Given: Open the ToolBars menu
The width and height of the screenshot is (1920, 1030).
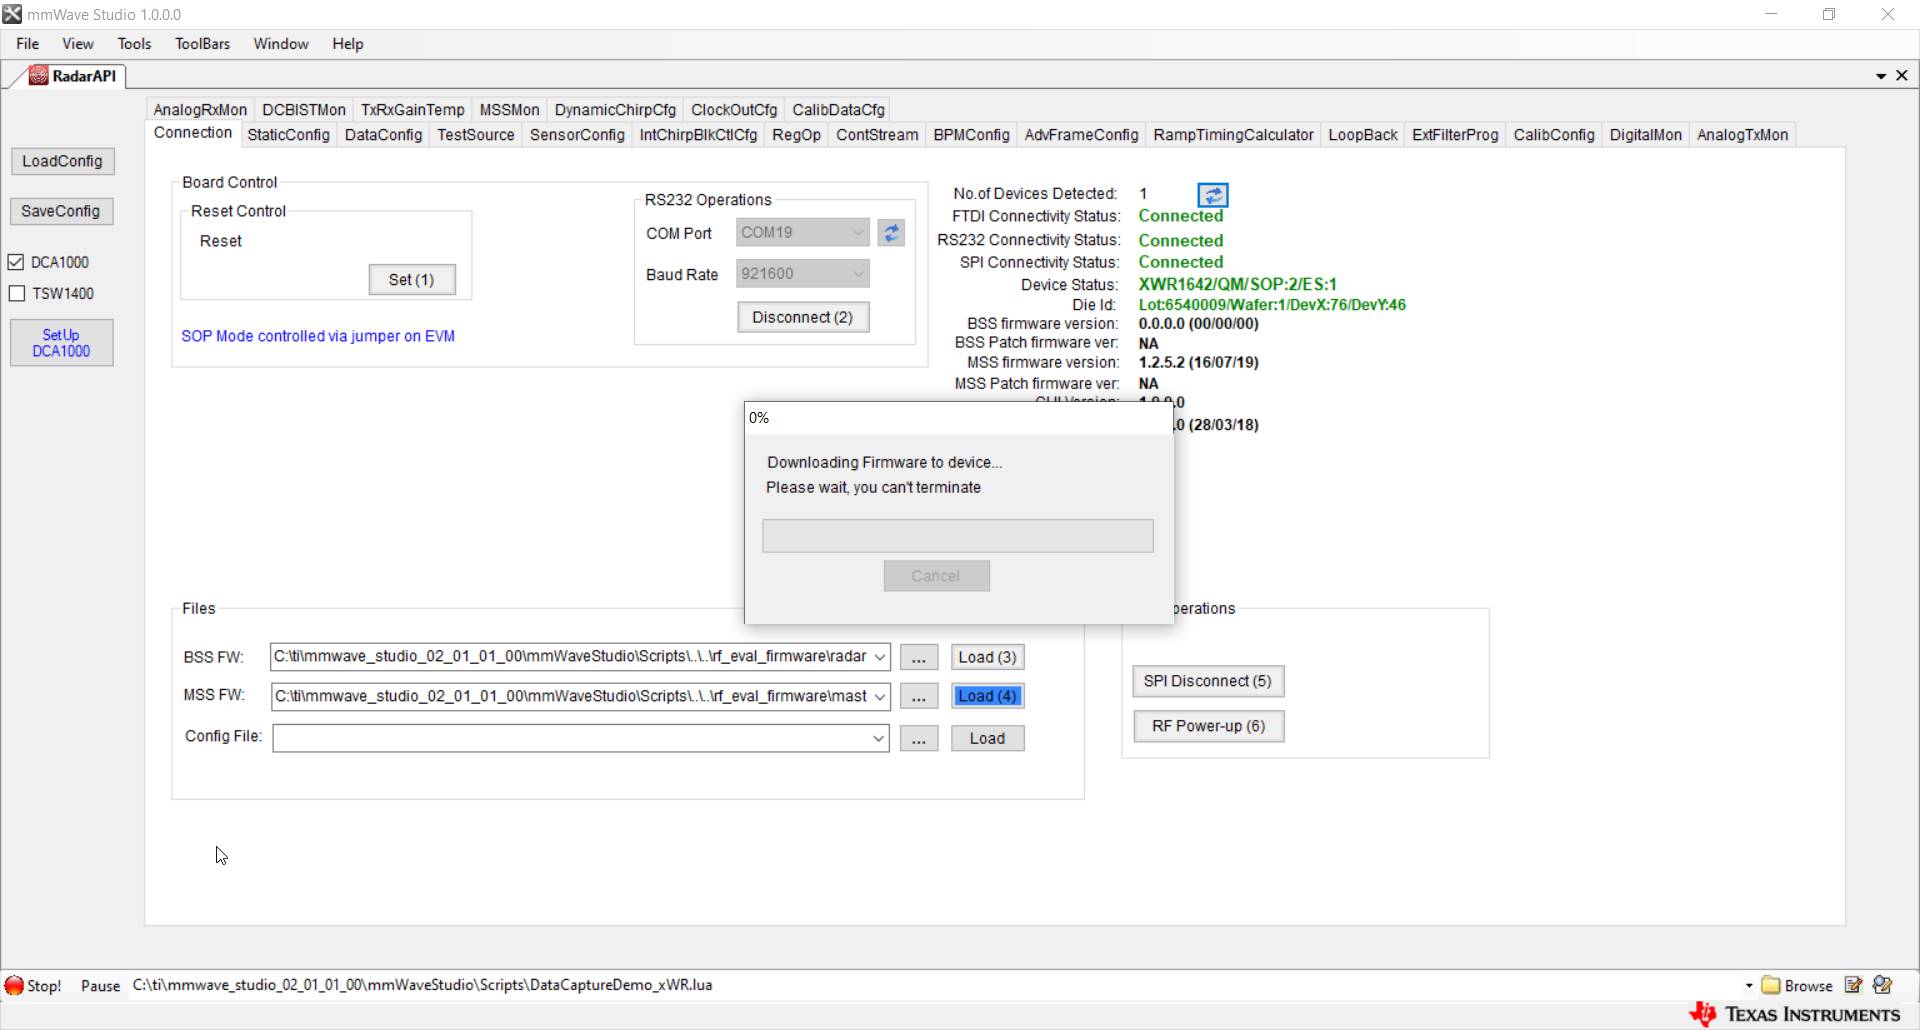Looking at the screenshot, I should [203, 44].
